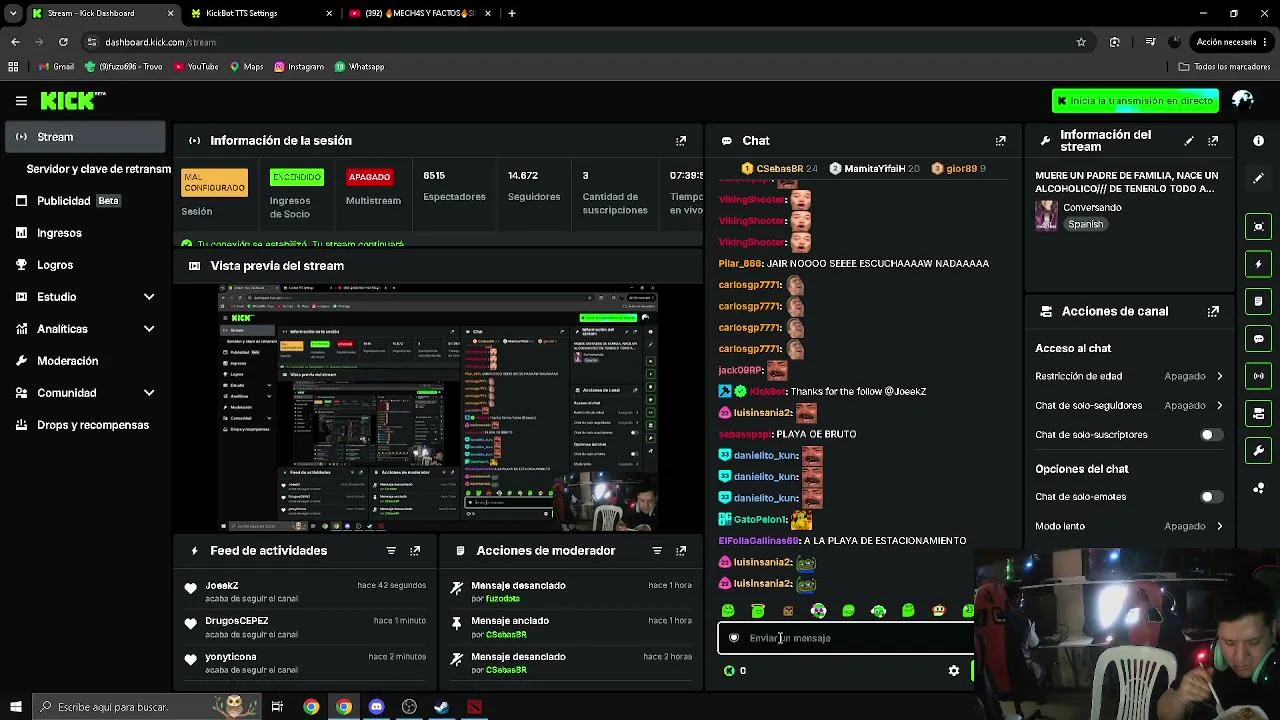Image resolution: width=1280 pixels, height=720 pixels.
Task: Pop out the Feed de actividades panel
Action: point(415,551)
